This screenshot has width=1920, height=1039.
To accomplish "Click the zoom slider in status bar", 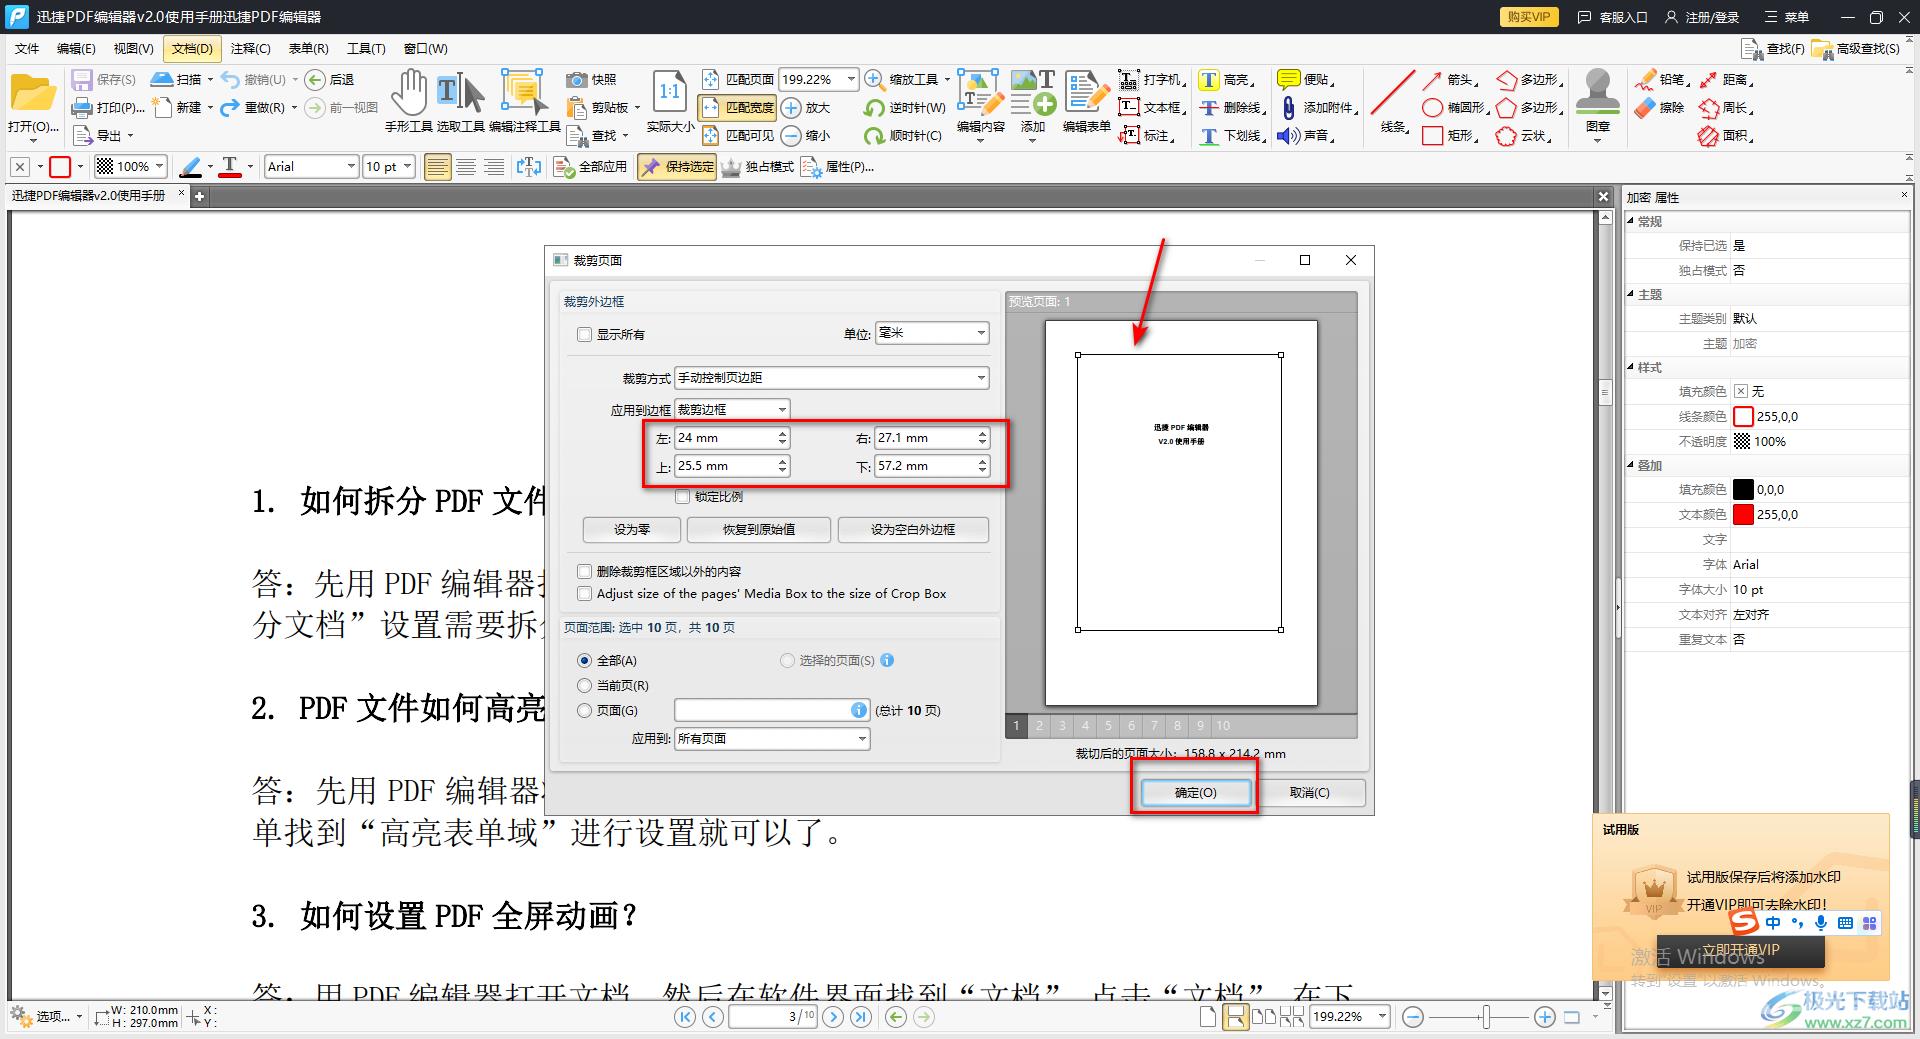I will (x=1487, y=1017).
